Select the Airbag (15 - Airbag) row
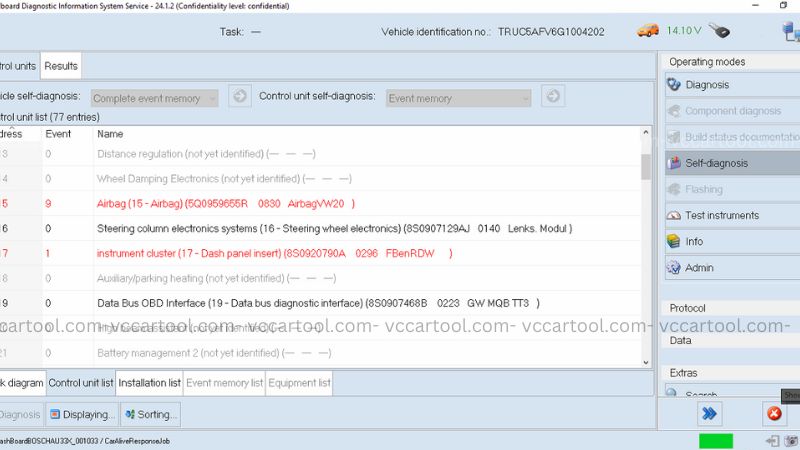The image size is (800, 450). pyautogui.click(x=320, y=204)
